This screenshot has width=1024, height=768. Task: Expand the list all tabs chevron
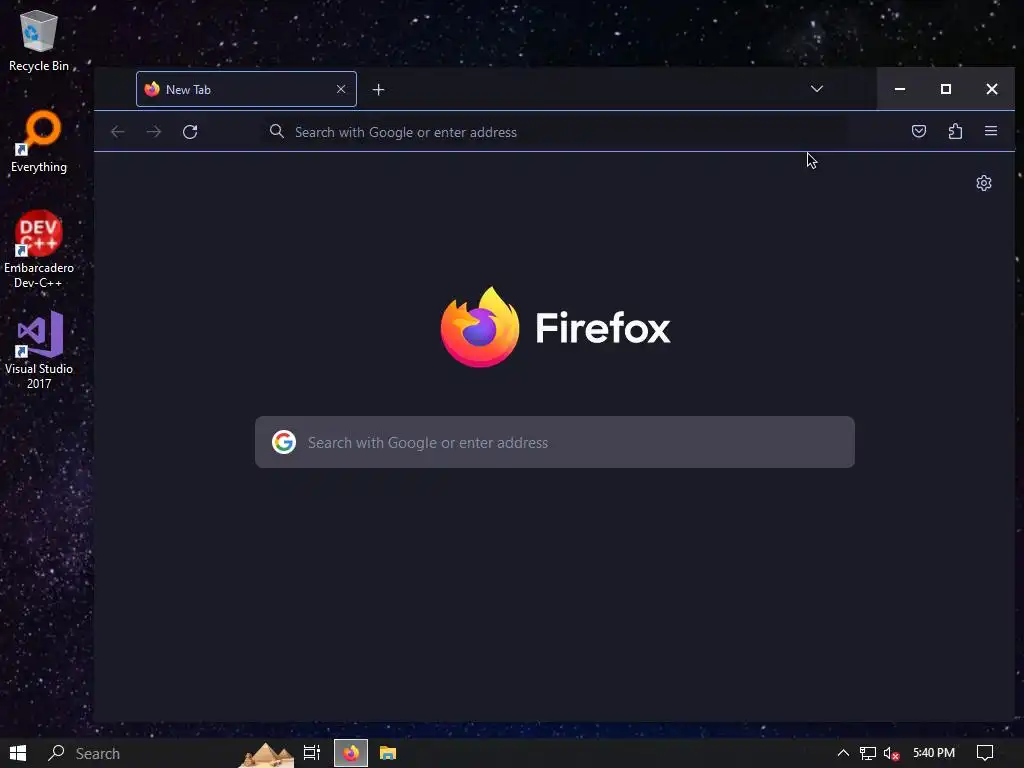pos(816,89)
